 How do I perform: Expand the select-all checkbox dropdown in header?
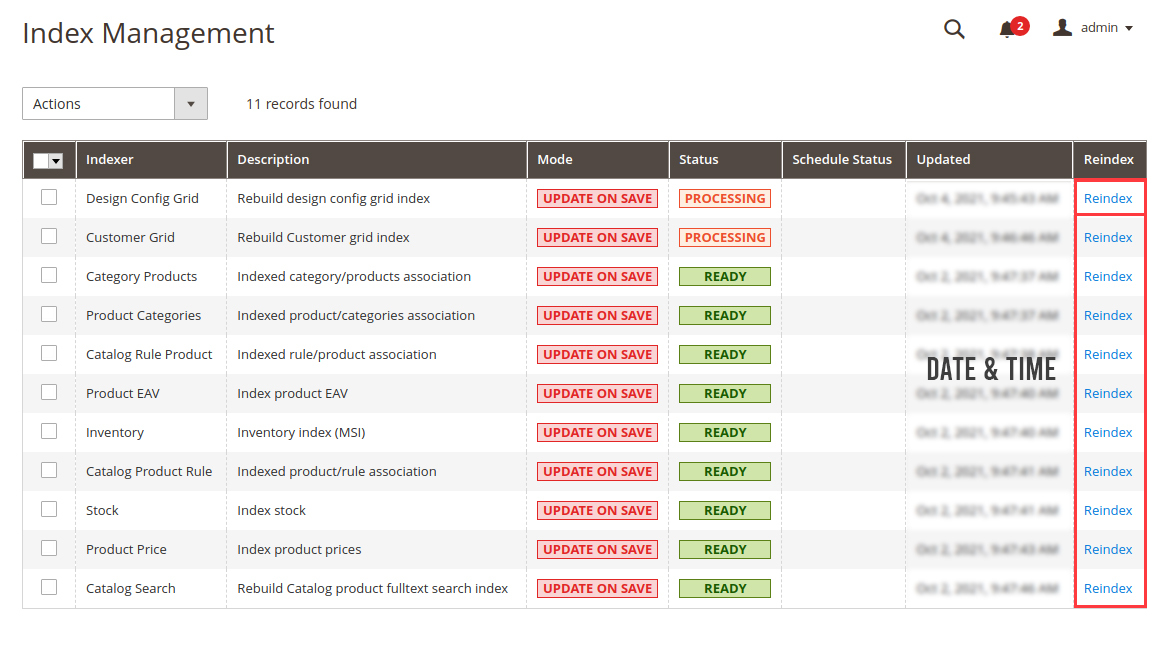click(x=57, y=161)
